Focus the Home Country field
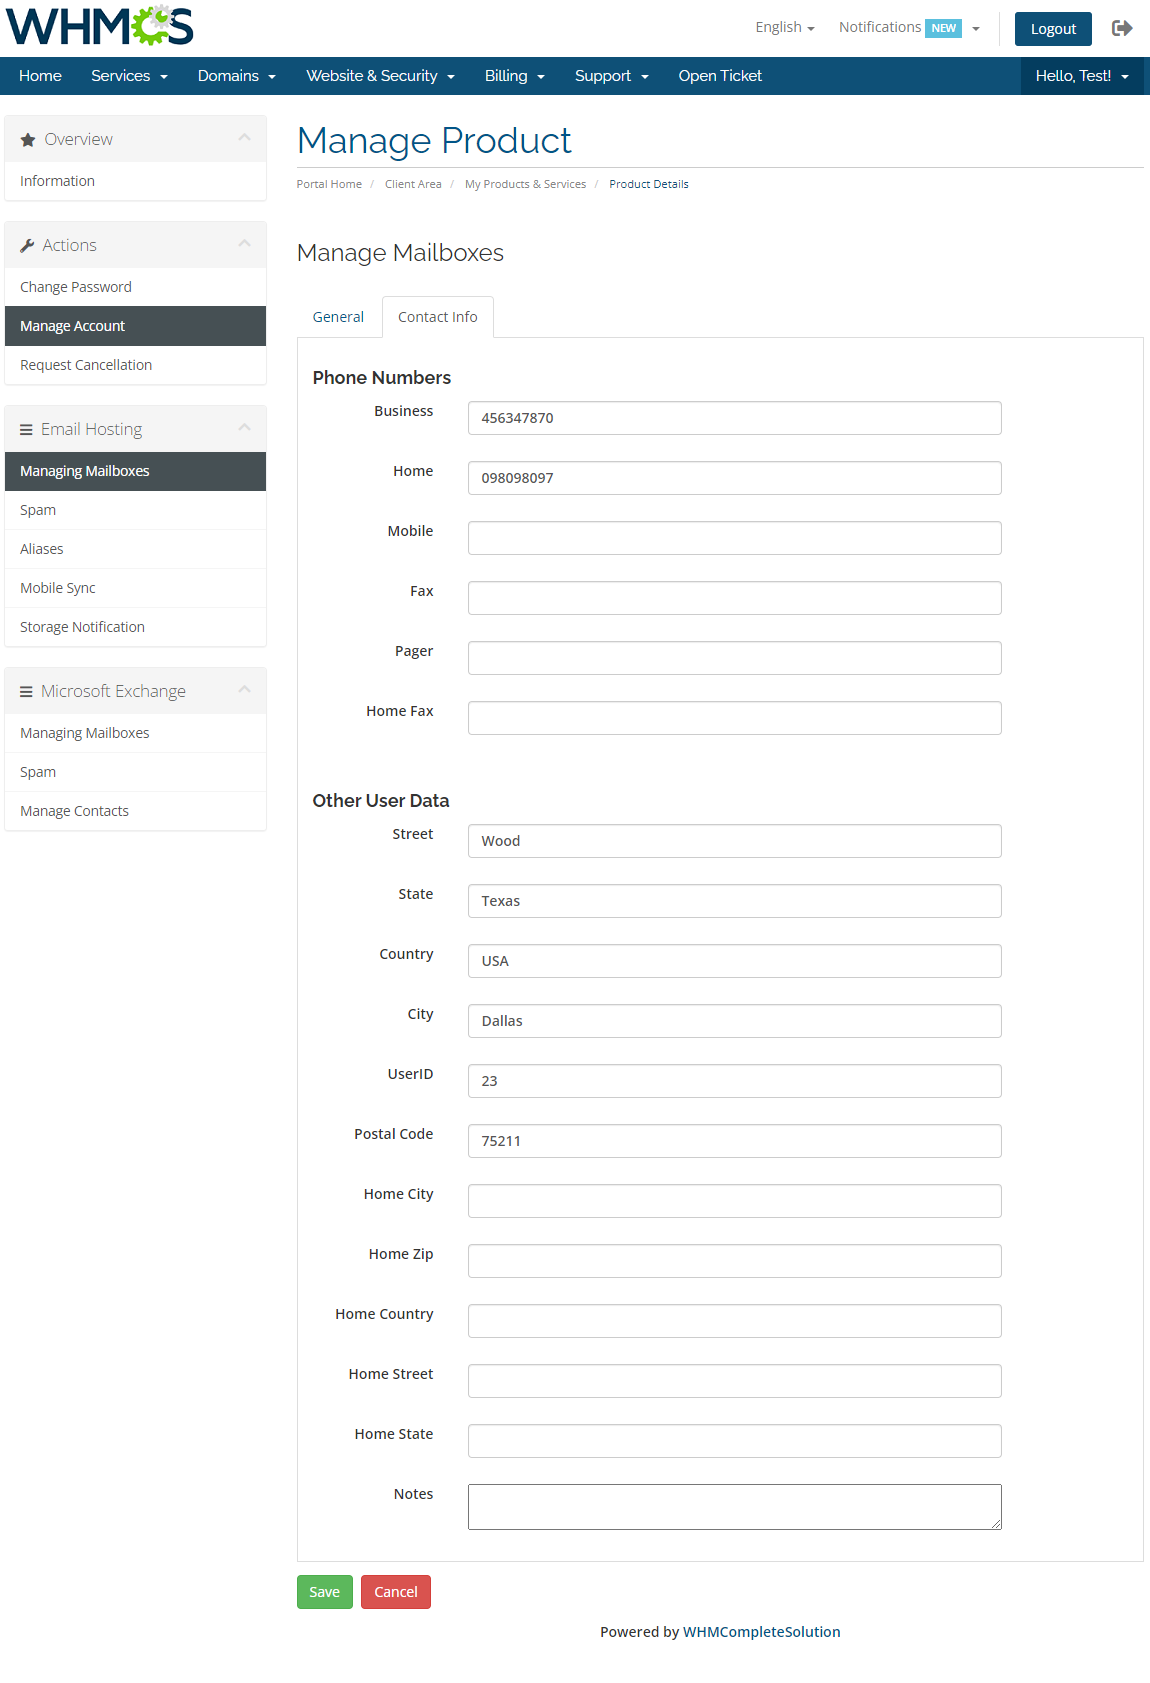The width and height of the screenshot is (1150, 1683). (734, 1321)
